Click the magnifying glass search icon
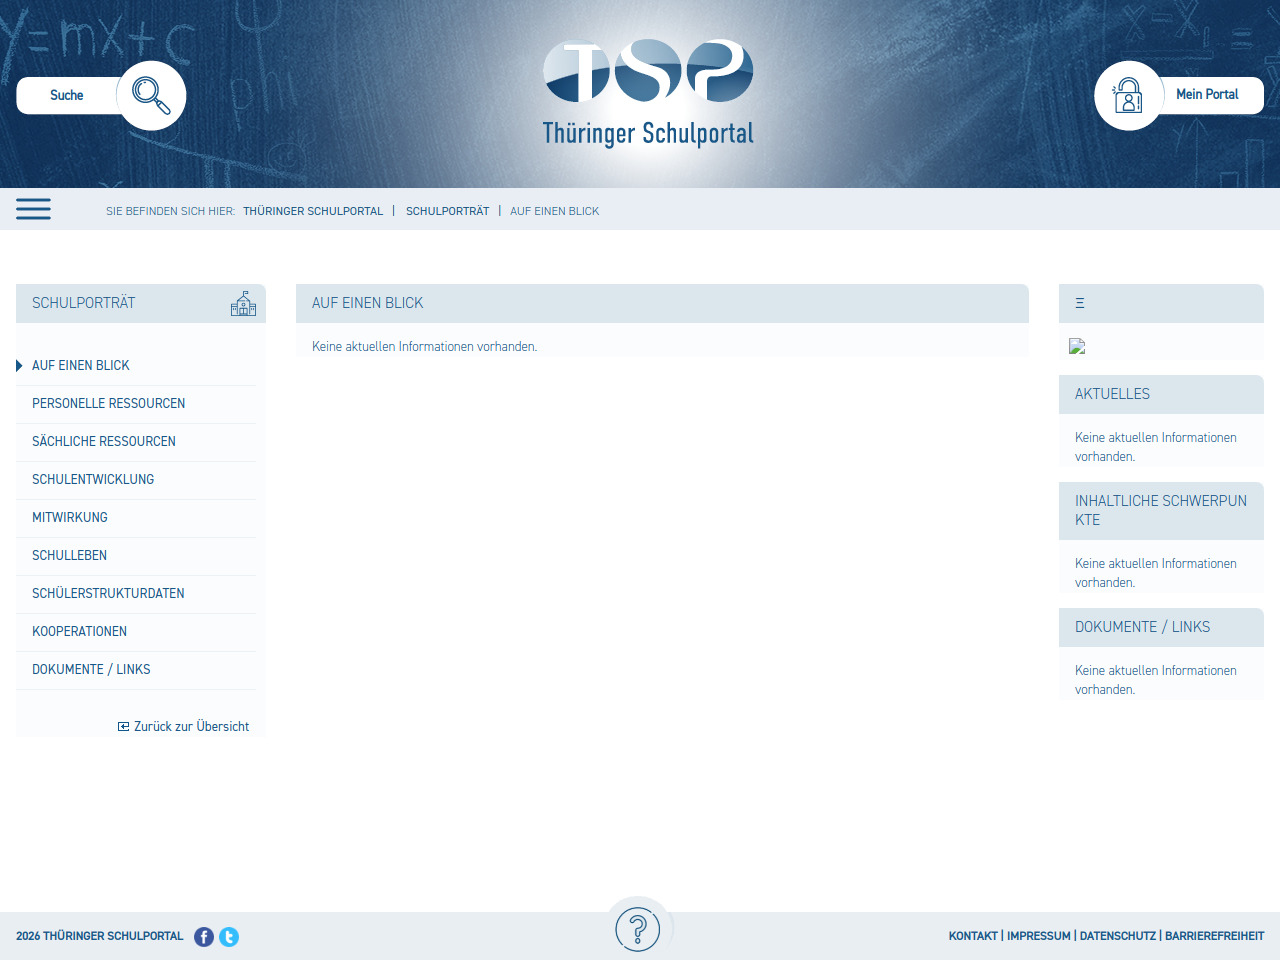Screen dimensions: 1280x960 [x=151, y=96]
